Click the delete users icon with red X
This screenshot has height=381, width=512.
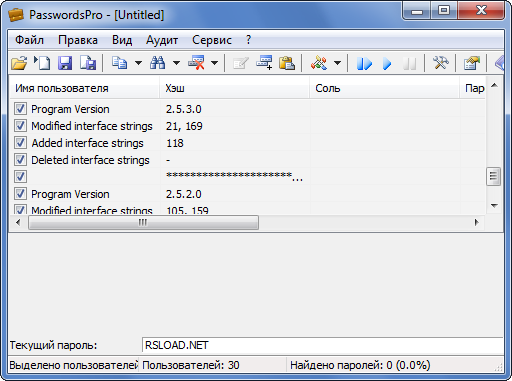click(196, 63)
